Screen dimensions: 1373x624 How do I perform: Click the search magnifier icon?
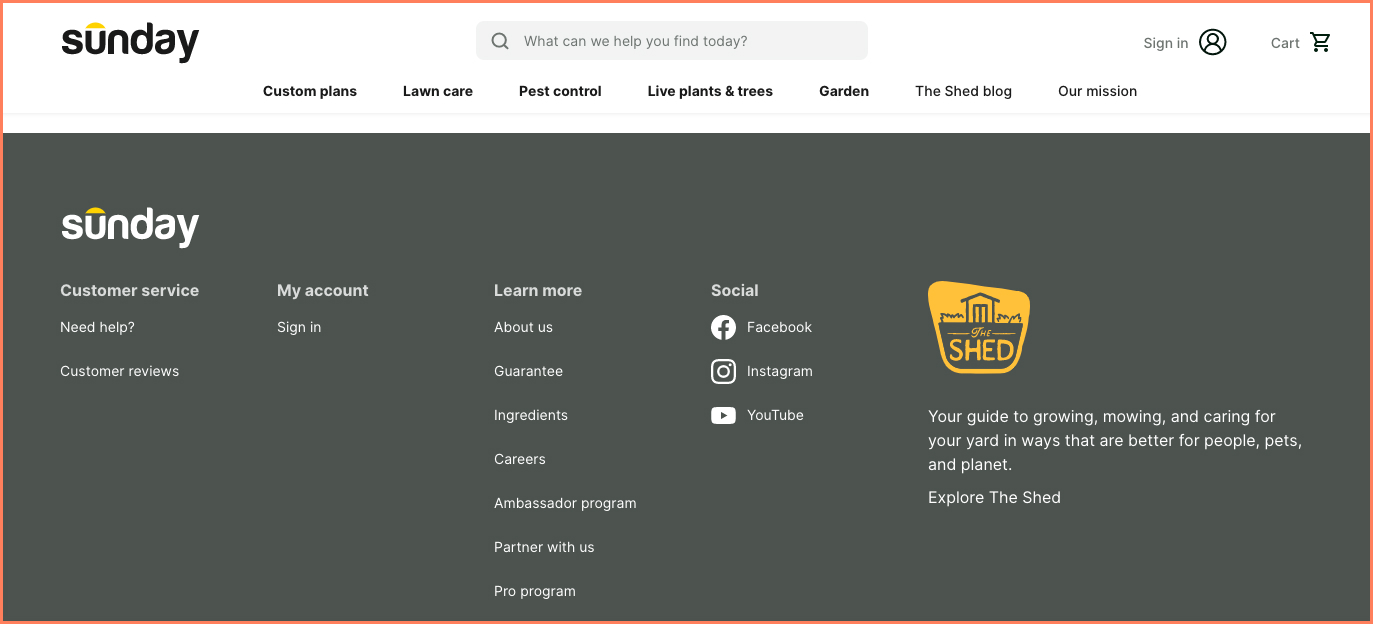click(x=500, y=41)
